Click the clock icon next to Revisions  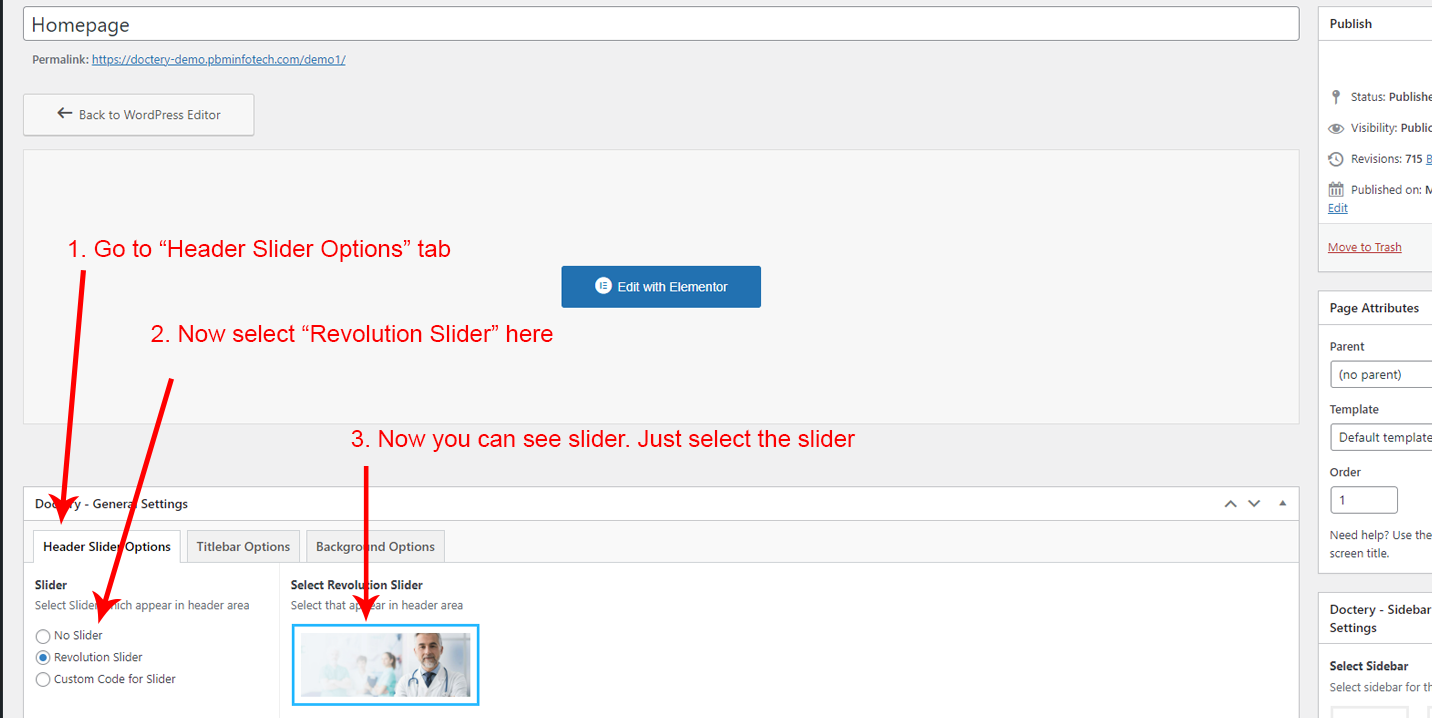click(1336, 159)
